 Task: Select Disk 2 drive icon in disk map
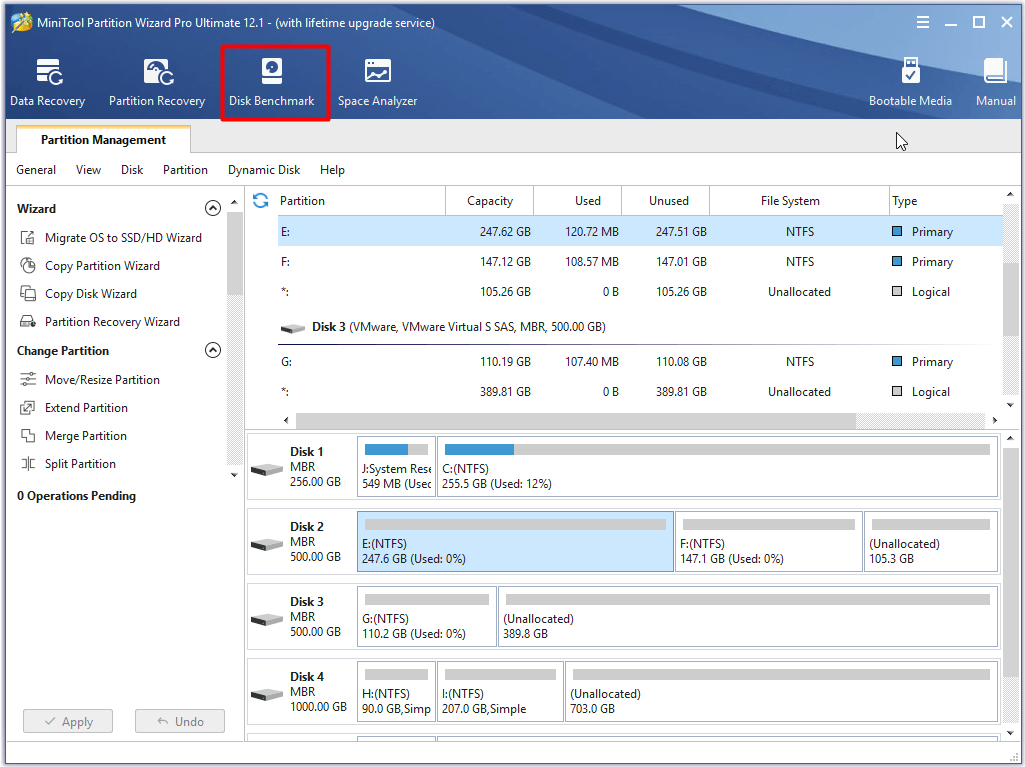(267, 544)
